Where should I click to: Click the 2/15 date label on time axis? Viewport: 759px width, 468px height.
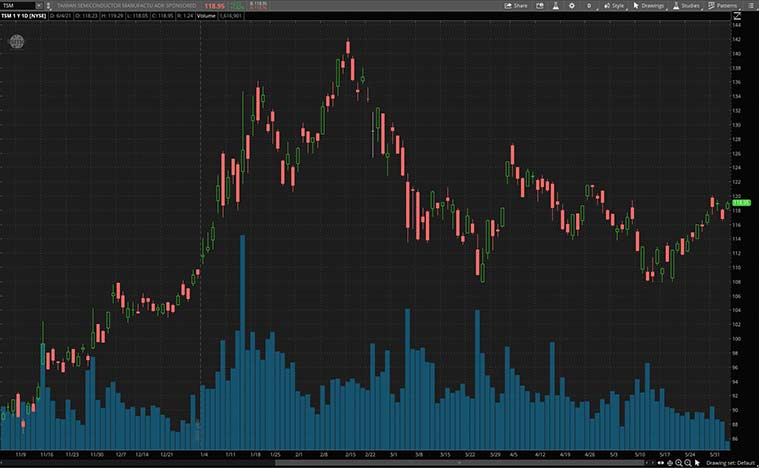click(350, 454)
